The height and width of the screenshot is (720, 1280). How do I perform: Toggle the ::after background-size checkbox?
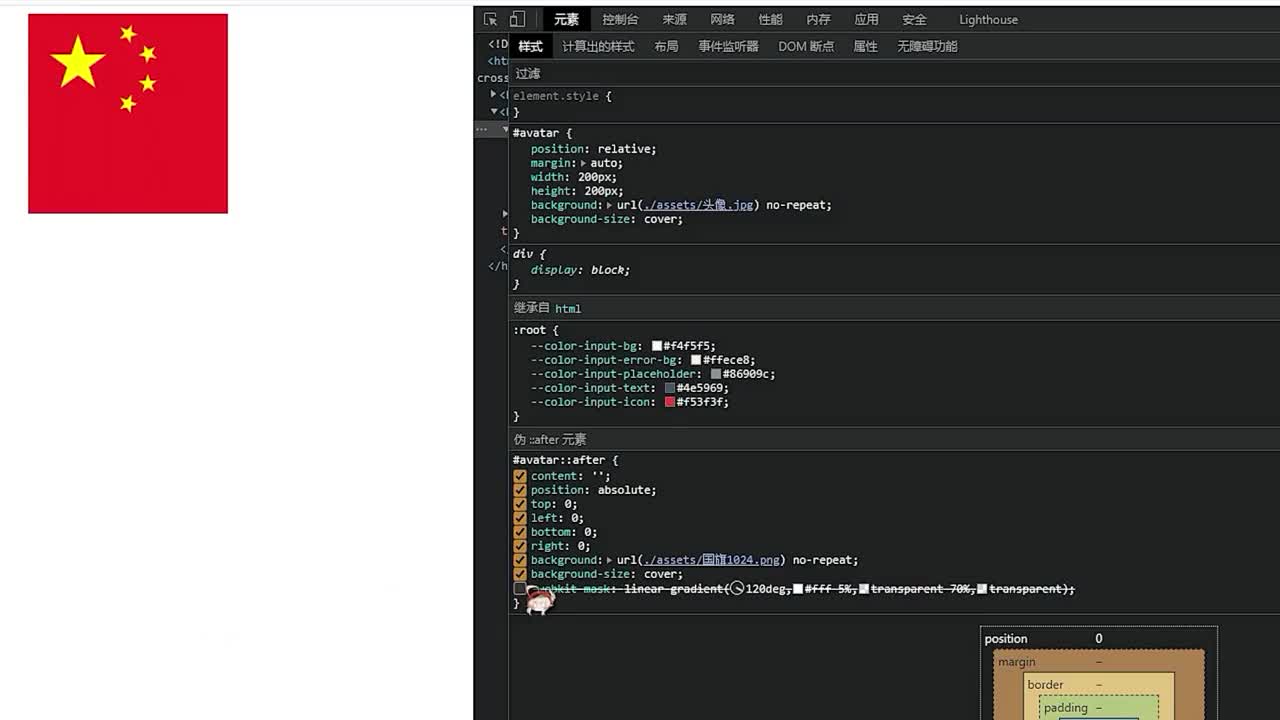520,574
